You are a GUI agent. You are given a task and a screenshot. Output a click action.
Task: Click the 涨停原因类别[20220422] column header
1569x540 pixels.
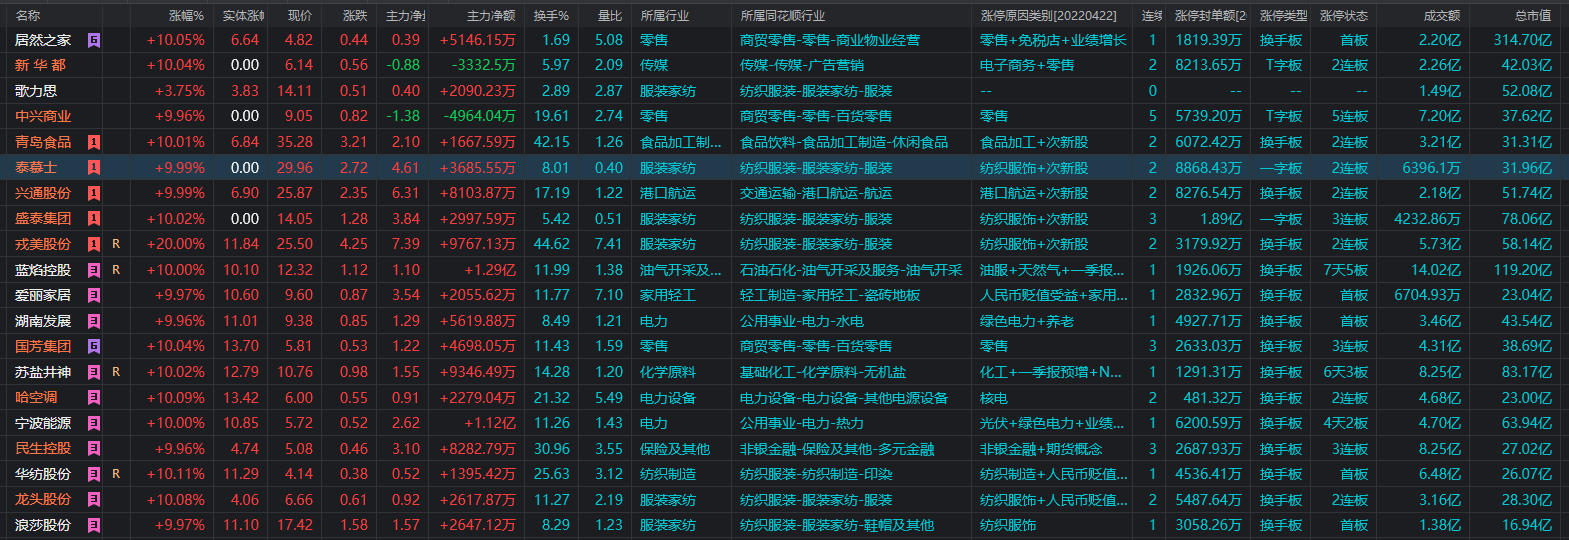(x=1048, y=15)
